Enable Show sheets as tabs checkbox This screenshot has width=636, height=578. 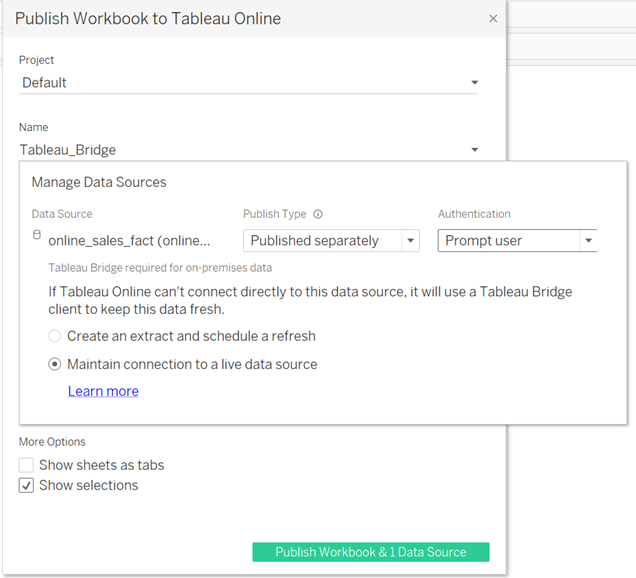pos(27,465)
